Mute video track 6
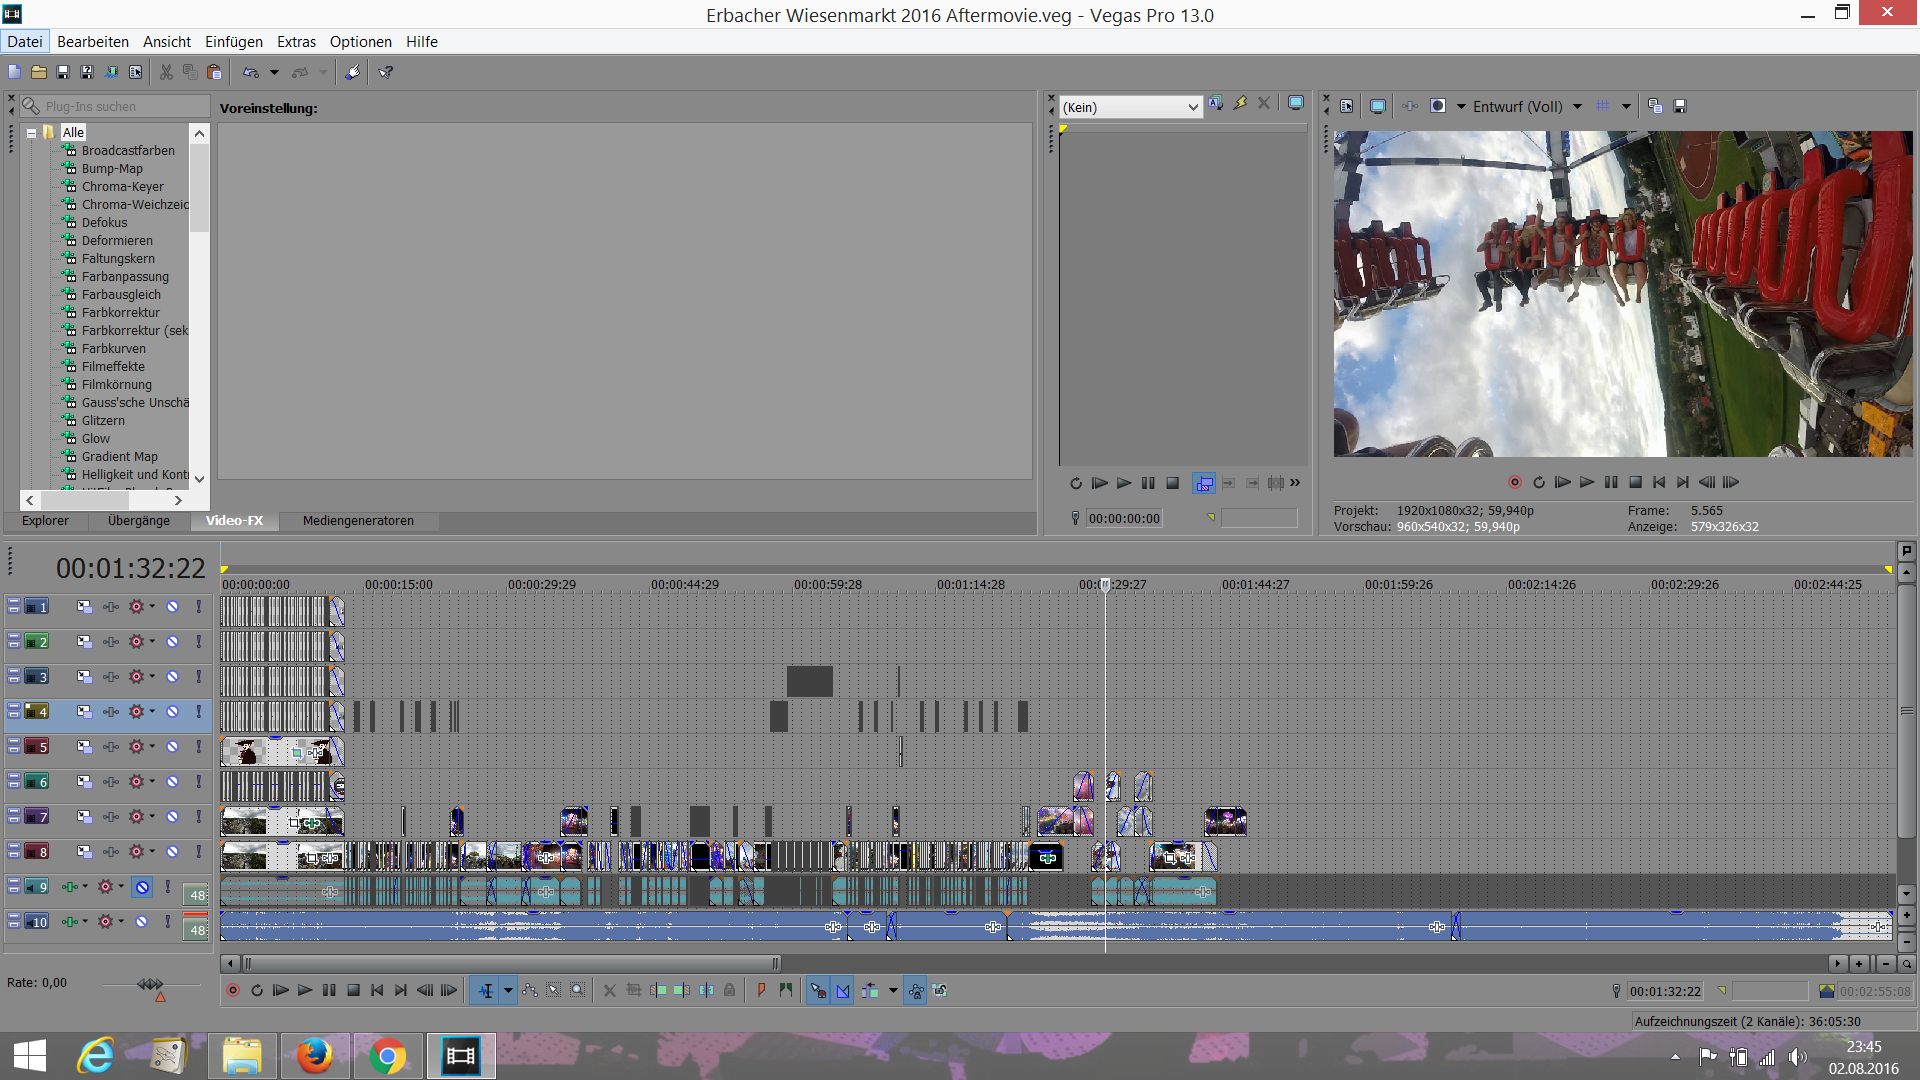This screenshot has width=1920, height=1080. pos(172,782)
